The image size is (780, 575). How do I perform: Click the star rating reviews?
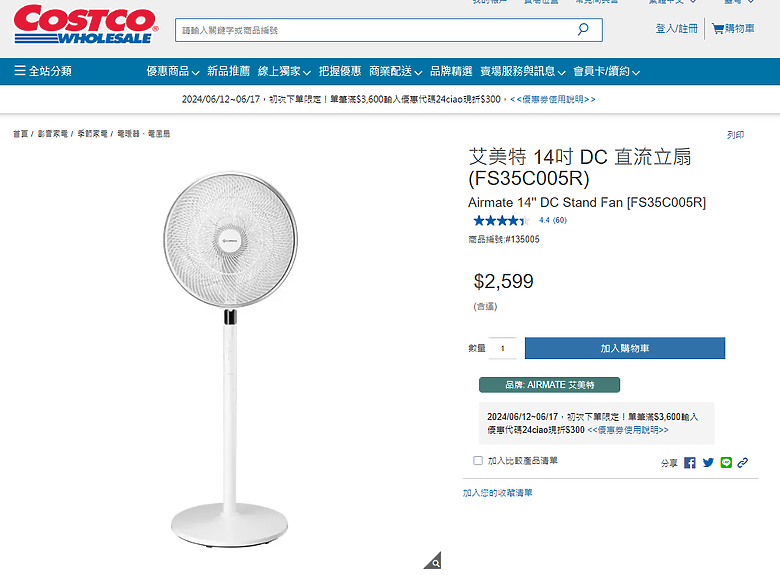(520, 220)
